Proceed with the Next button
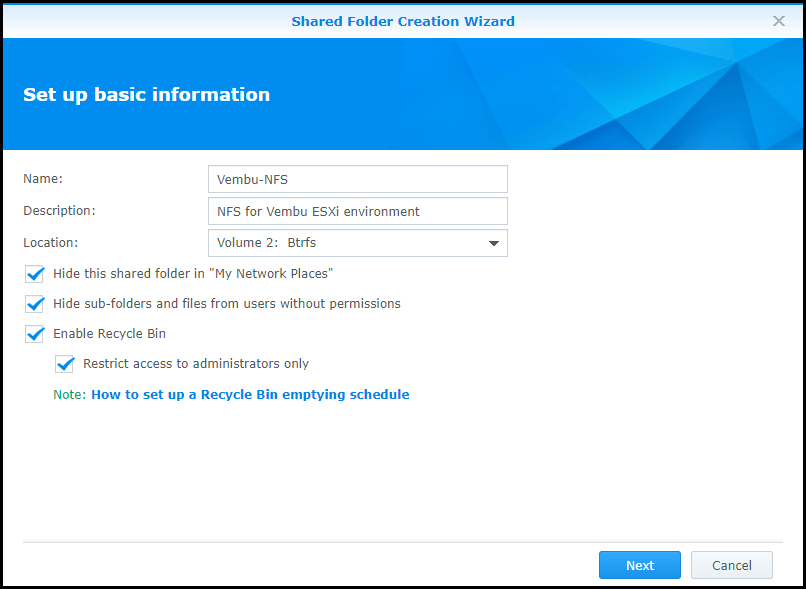 tap(640, 565)
